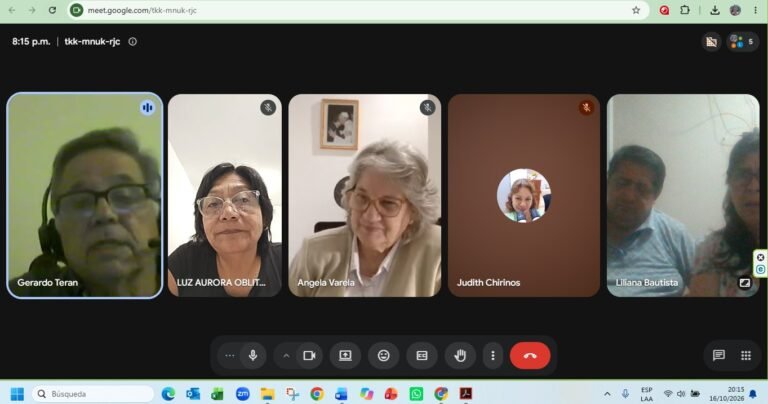Open more options vertical dots menu
The height and width of the screenshot is (404, 768).
coord(493,356)
